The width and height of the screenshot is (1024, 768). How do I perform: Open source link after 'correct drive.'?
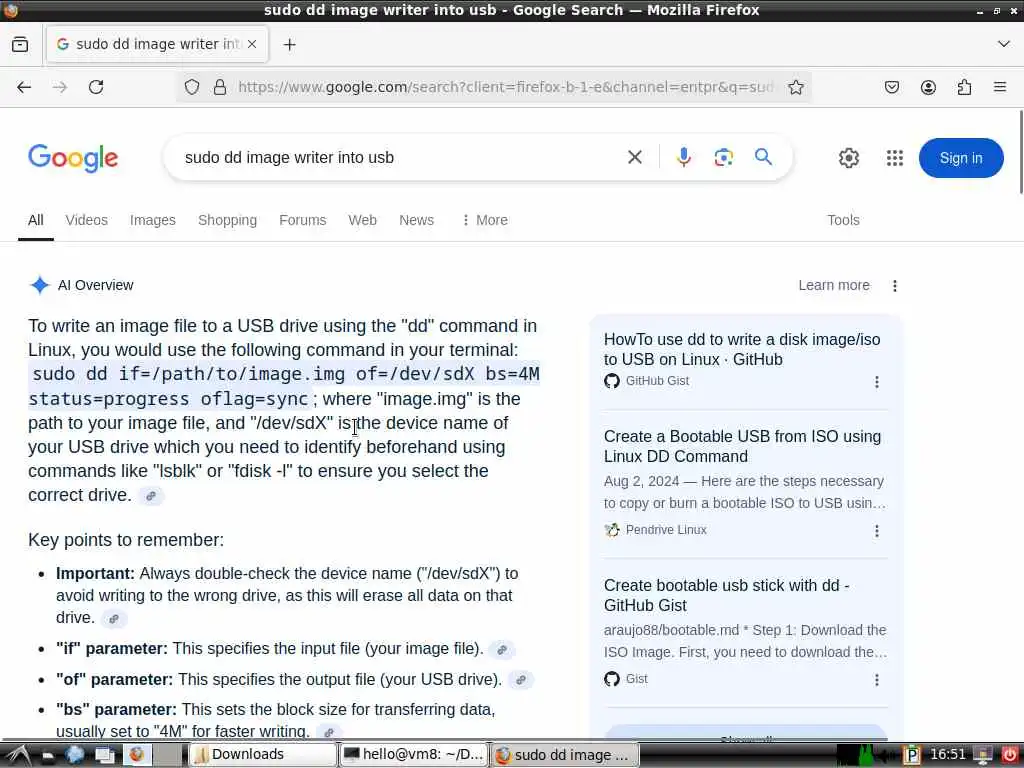[x=151, y=496]
